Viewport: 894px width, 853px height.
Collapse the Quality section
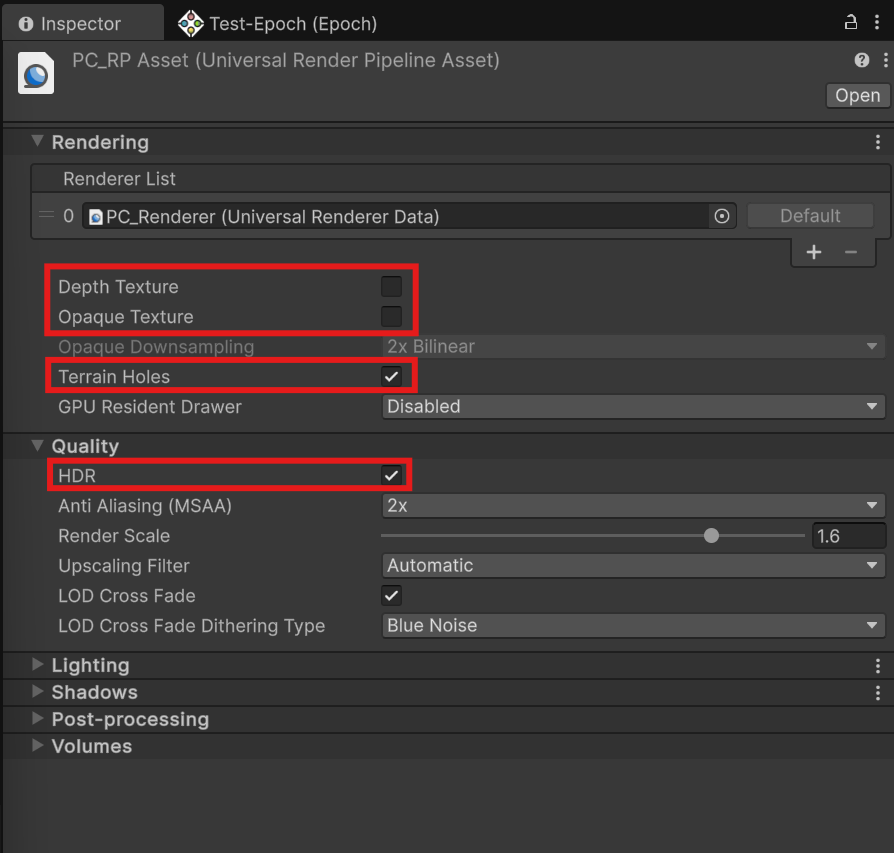tap(38, 445)
